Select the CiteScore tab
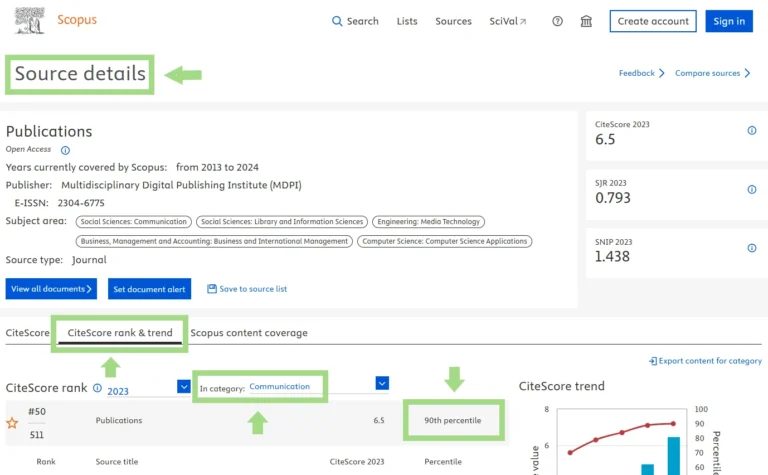The width and height of the screenshot is (768, 475). click(27, 333)
